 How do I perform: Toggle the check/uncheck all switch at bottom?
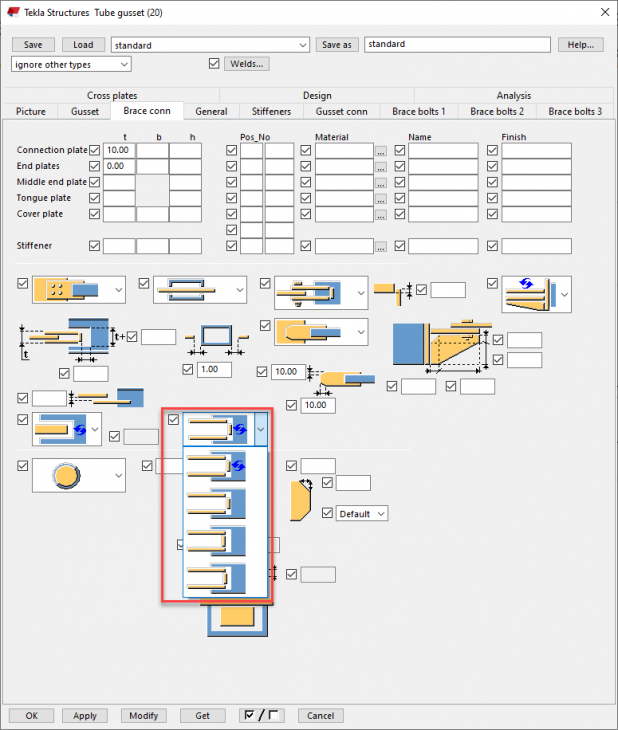262,715
